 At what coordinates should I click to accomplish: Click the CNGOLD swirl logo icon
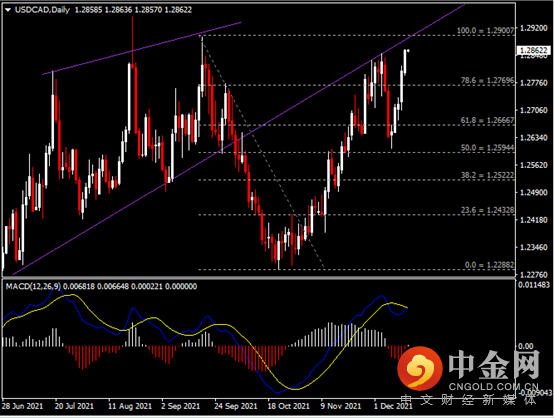(420, 368)
